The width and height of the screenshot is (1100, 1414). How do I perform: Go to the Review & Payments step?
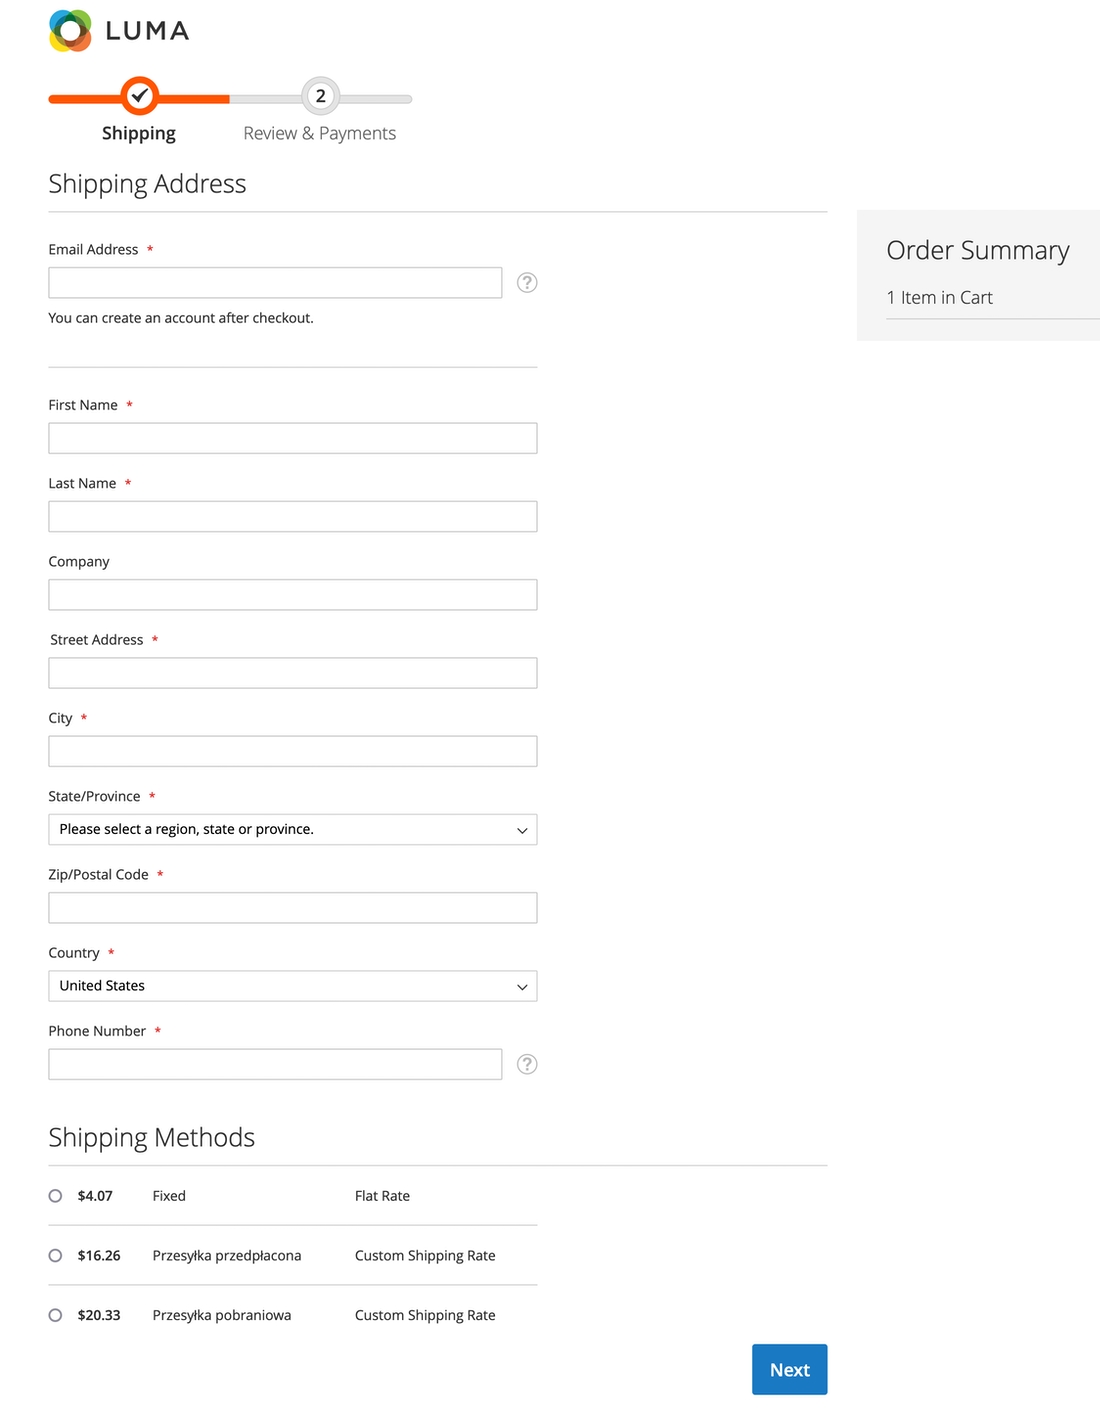319,133
